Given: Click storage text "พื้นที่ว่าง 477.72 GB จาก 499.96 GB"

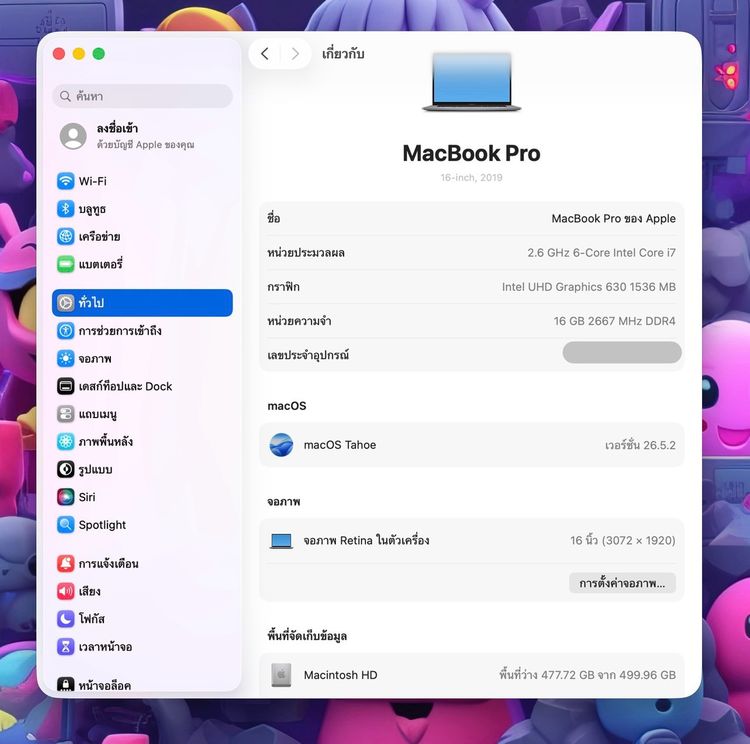Looking at the screenshot, I should [x=588, y=675].
